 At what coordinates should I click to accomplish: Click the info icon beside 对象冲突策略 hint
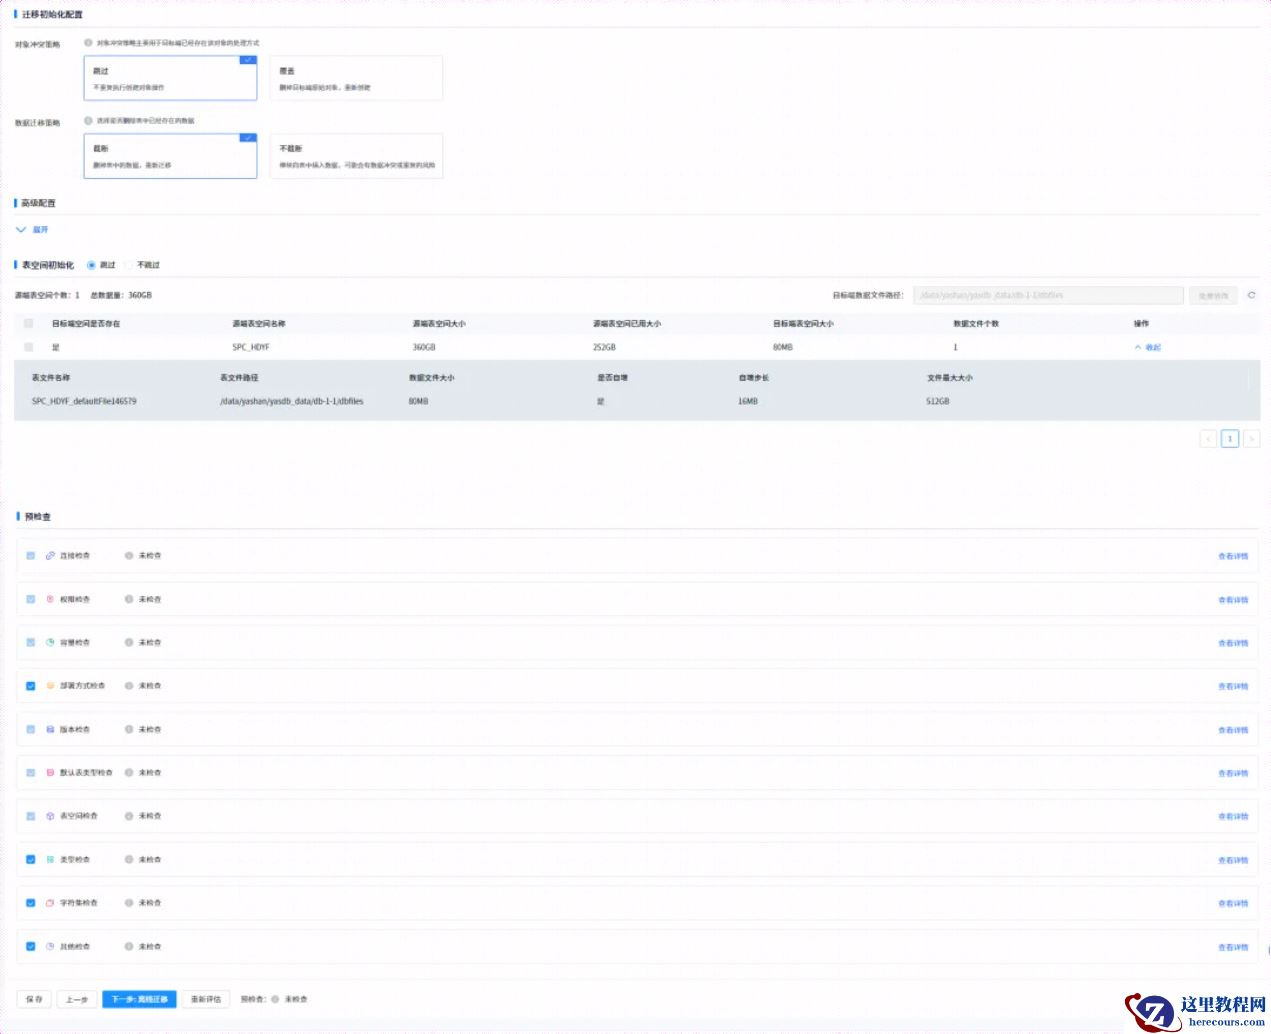(88, 43)
